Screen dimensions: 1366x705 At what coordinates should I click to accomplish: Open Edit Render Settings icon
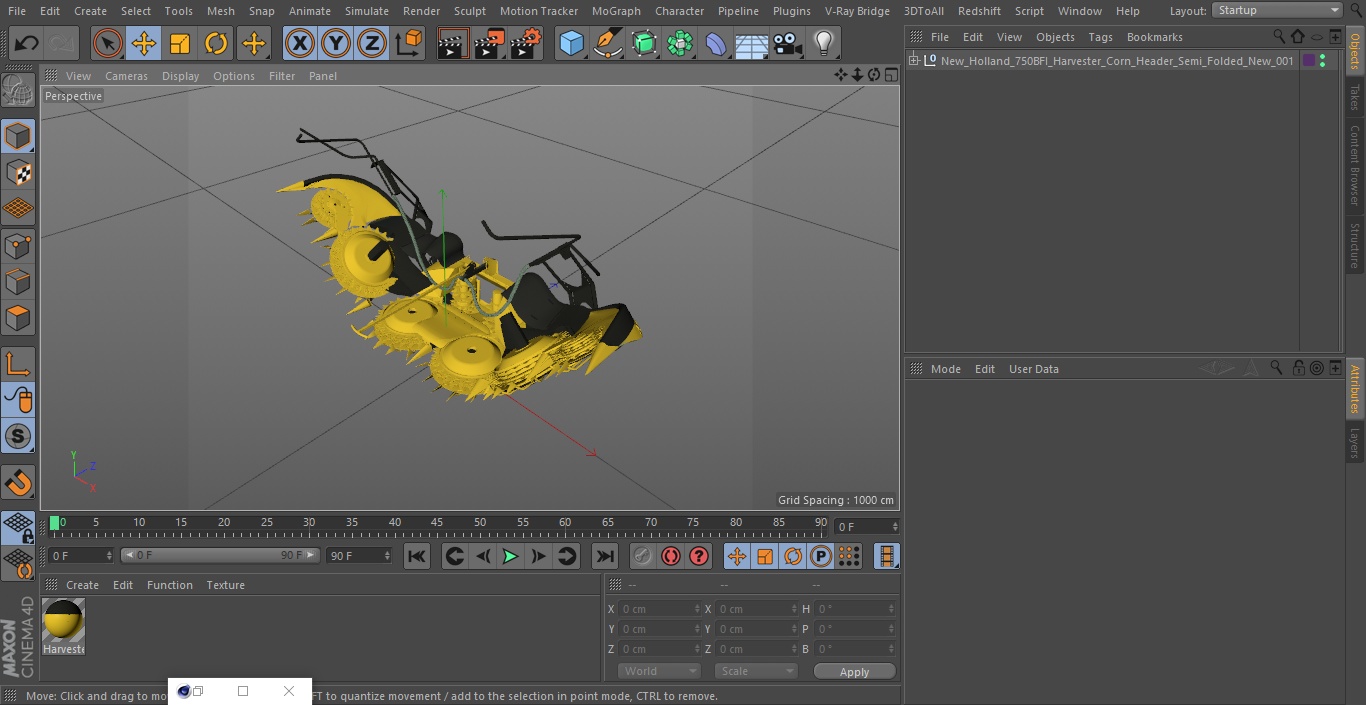click(x=526, y=44)
